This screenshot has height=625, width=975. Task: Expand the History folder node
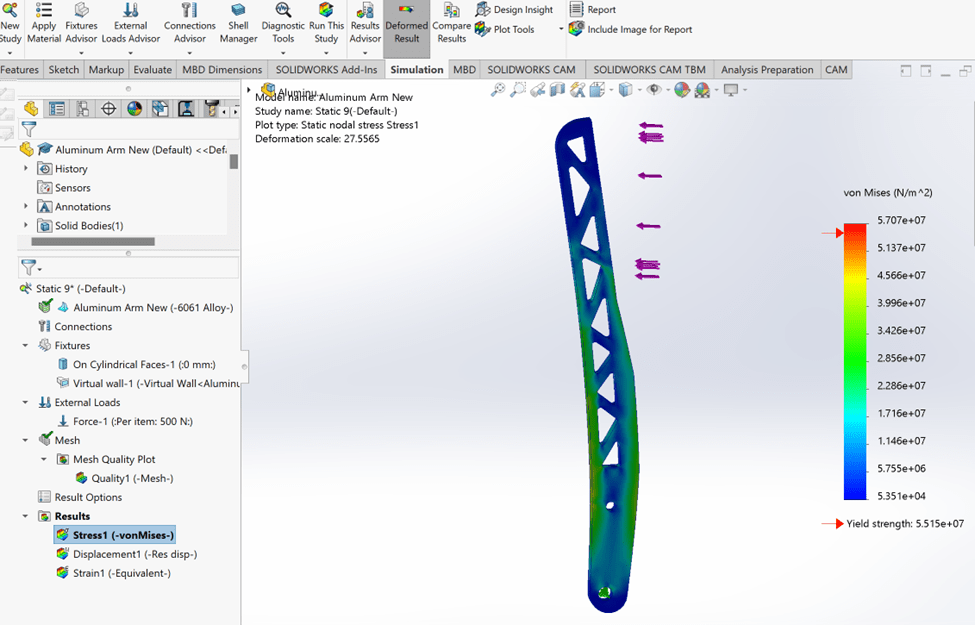tap(26, 169)
